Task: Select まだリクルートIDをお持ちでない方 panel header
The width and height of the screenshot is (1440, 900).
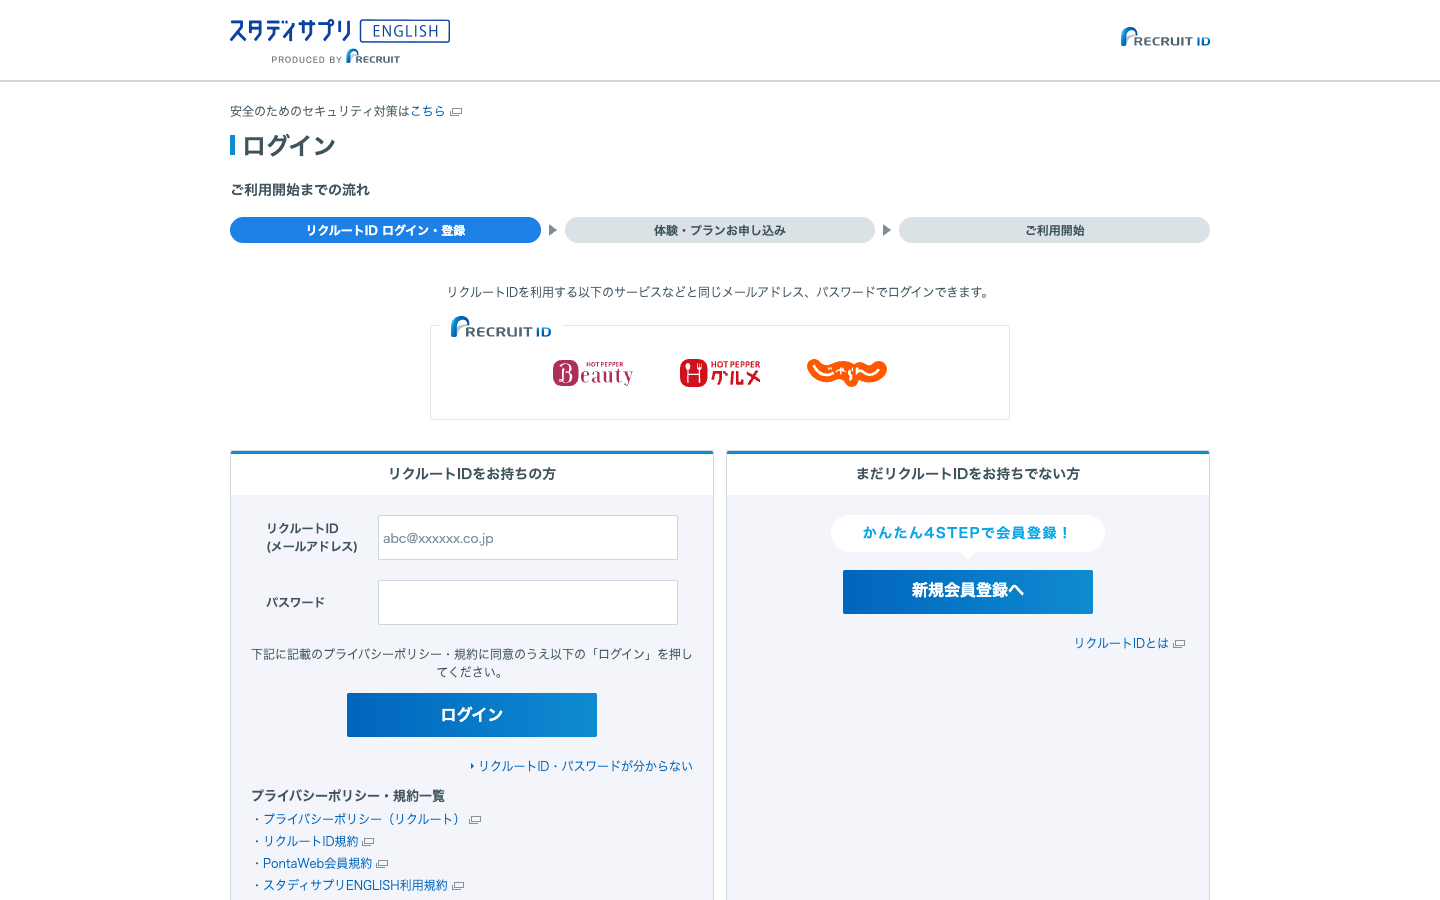Action: tap(968, 474)
